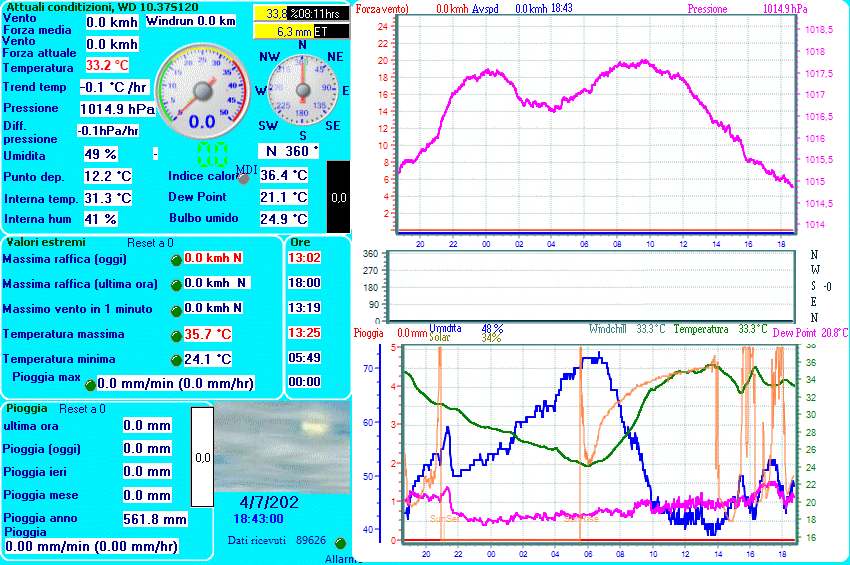Image resolution: width=850 pixels, height=565 pixels.
Task: Select the Temperatura value 33.2 °C
Action: coord(107,66)
